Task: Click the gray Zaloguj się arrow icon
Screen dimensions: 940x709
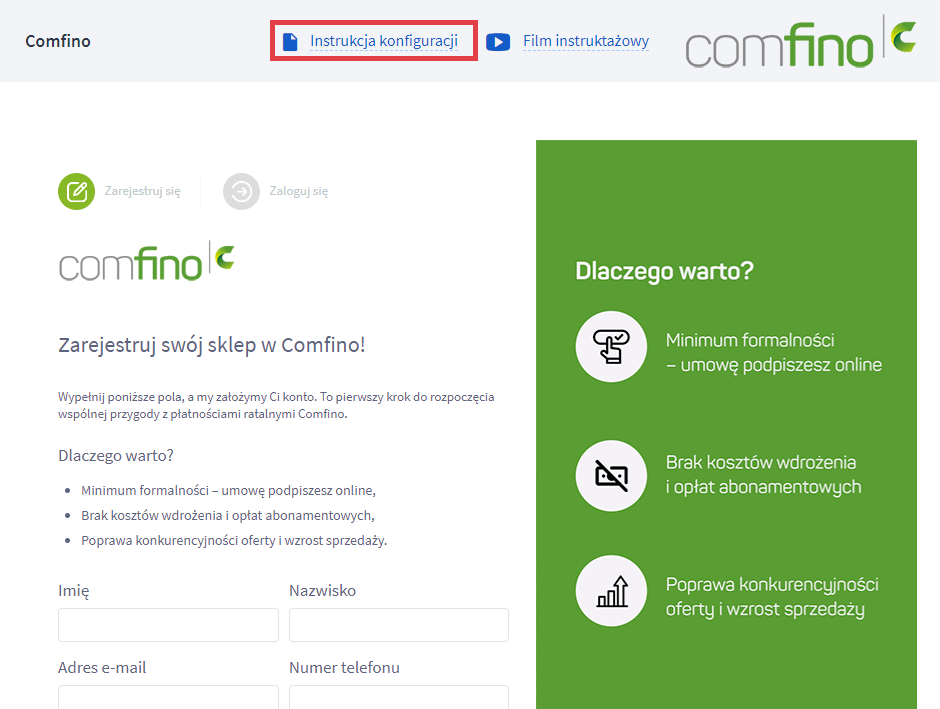Action: tap(241, 191)
